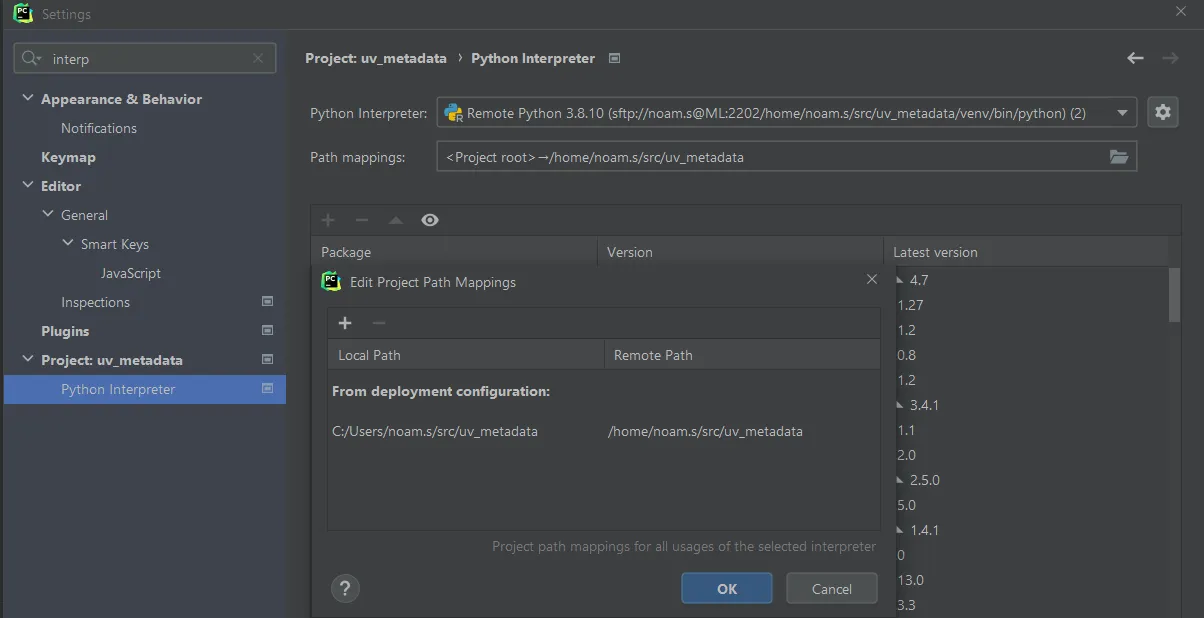Click the folder icon in Path mappings

coord(1119,157)
